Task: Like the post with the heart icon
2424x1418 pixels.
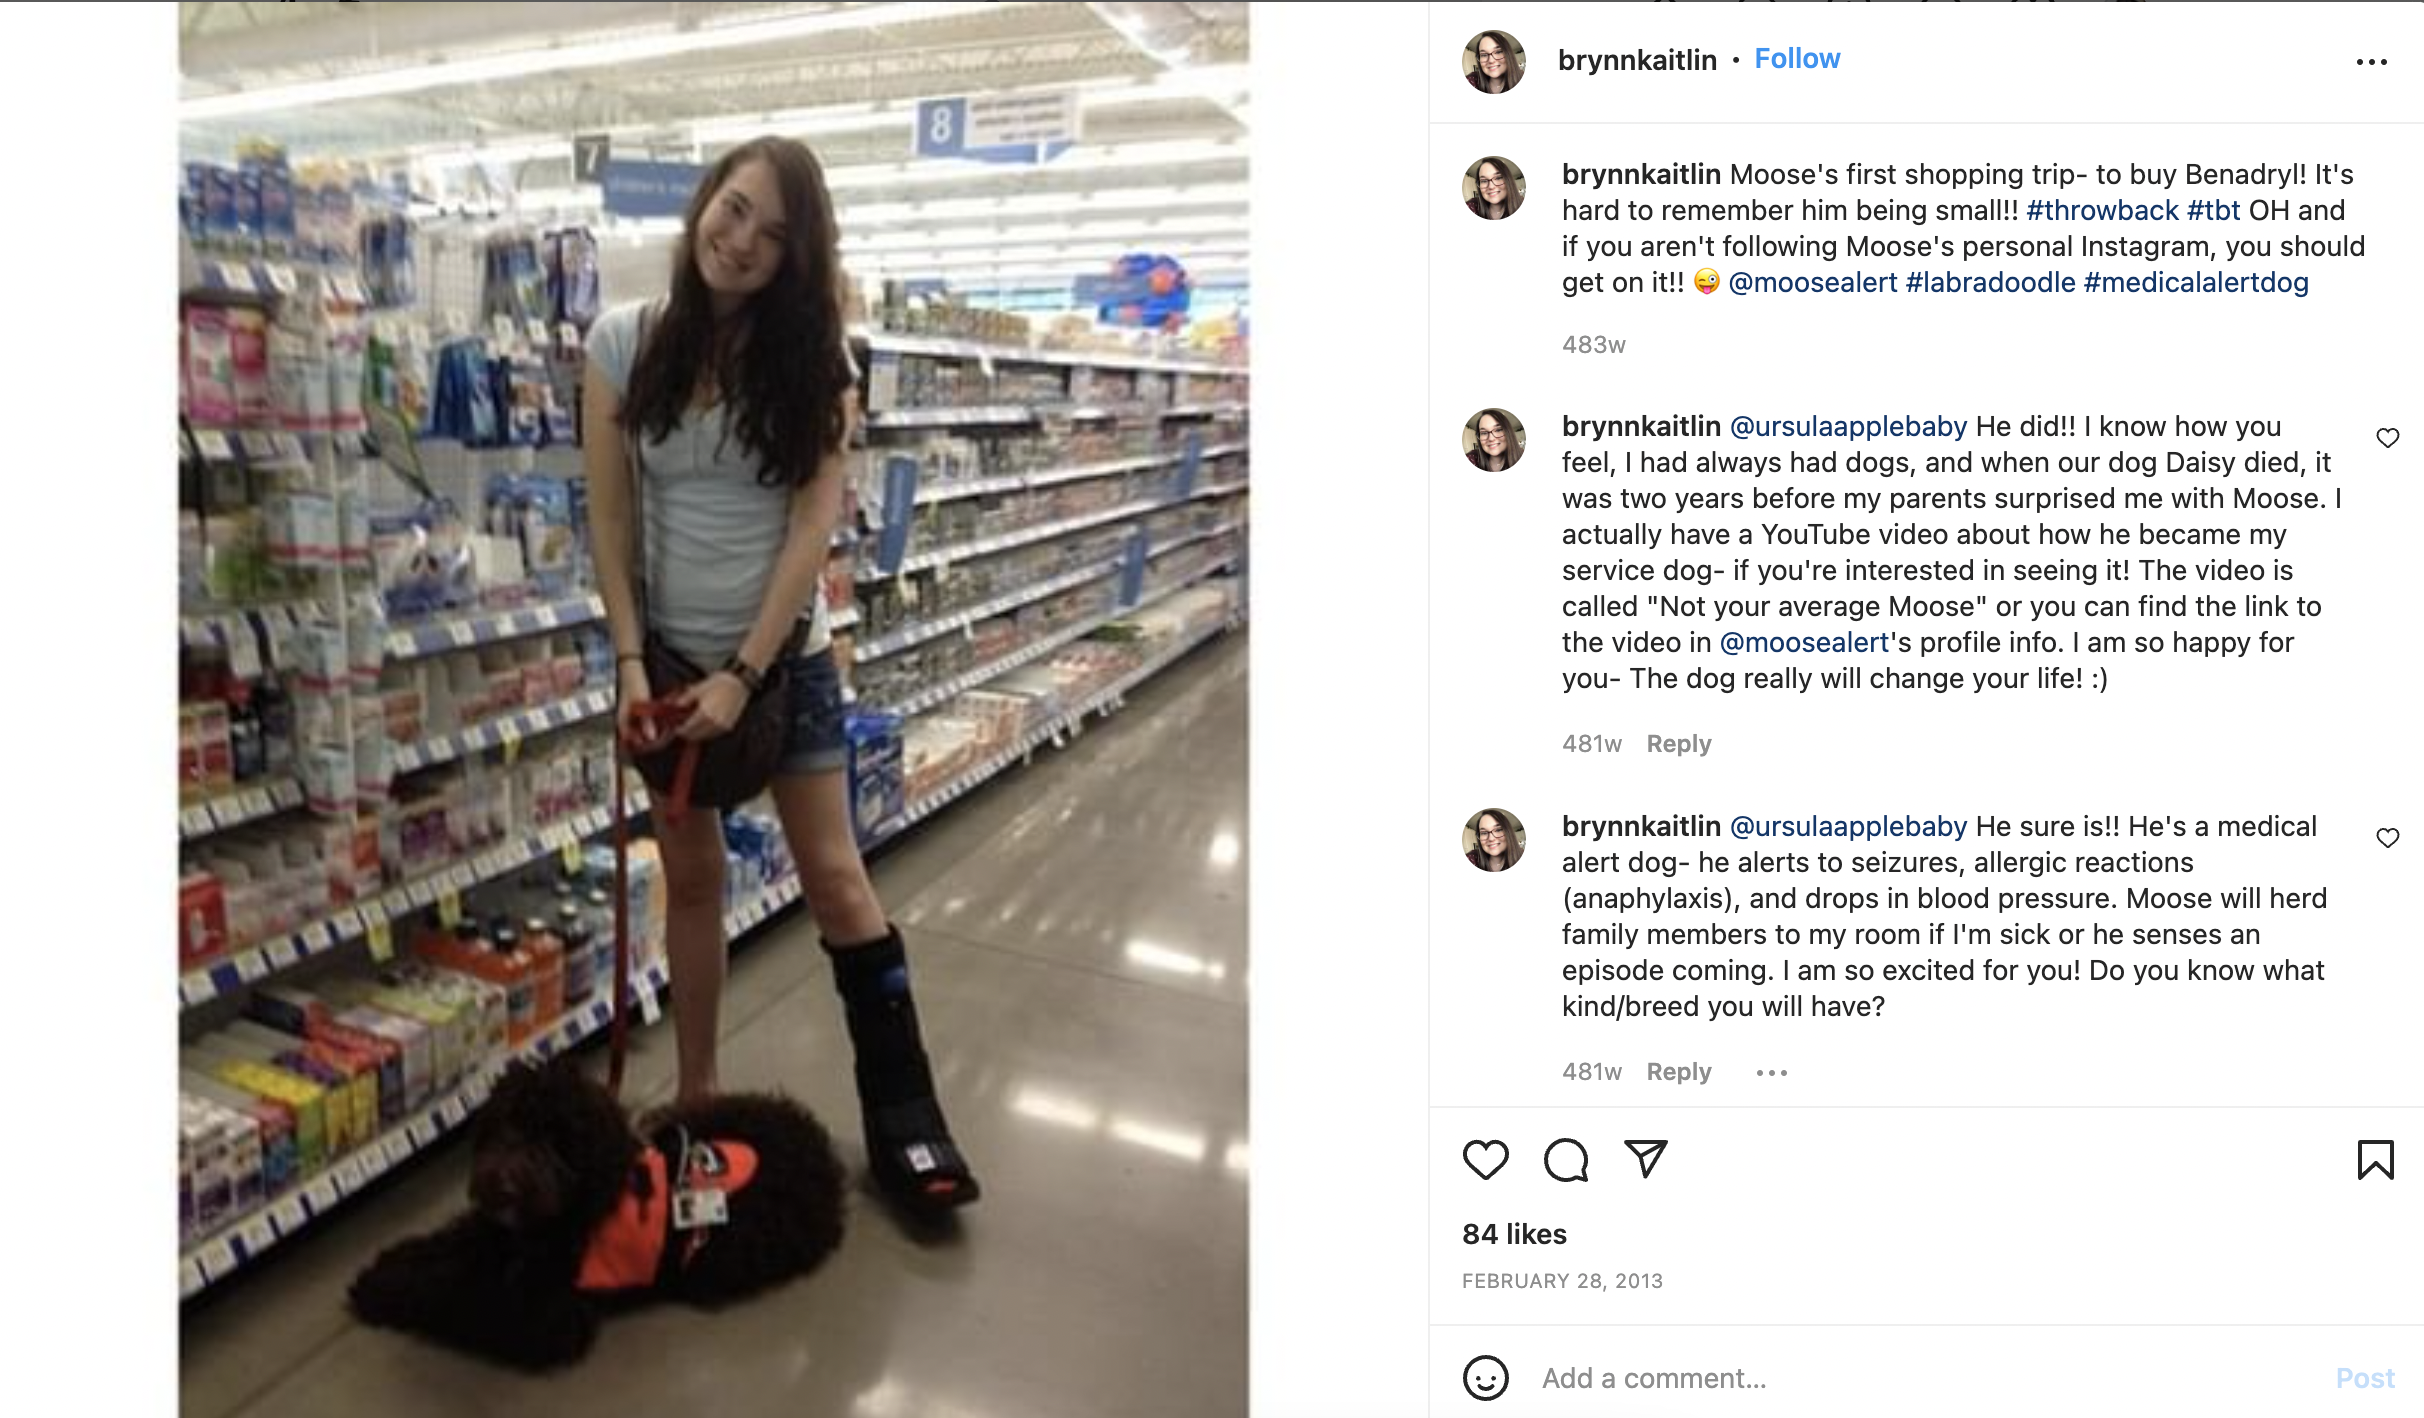Action: click(1485, 1160)
